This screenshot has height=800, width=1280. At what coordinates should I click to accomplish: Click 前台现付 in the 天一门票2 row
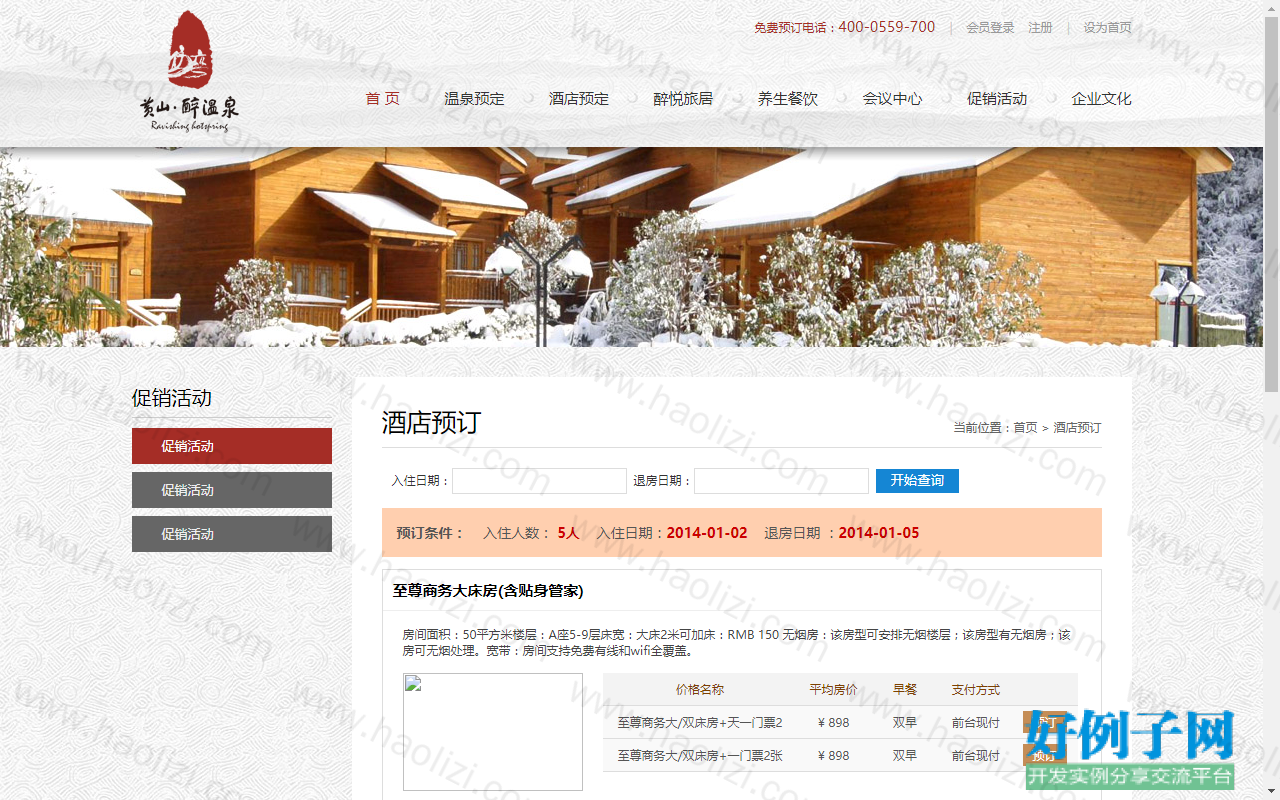point(976,723)
